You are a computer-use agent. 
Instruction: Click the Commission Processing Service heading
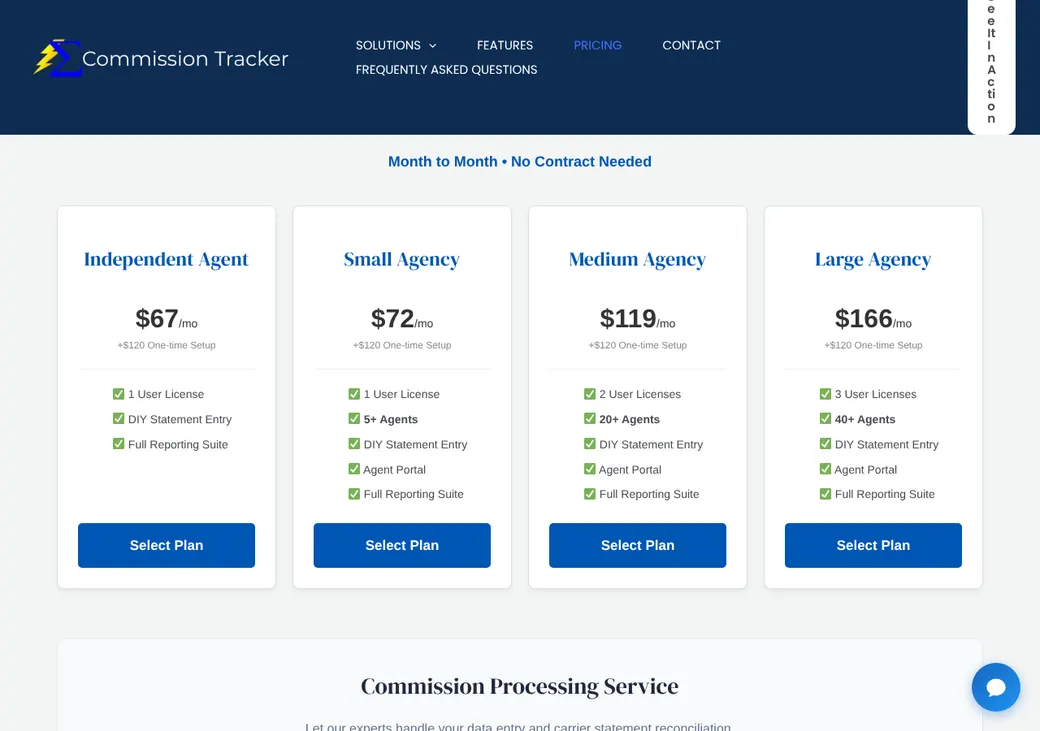pos(520,686)
